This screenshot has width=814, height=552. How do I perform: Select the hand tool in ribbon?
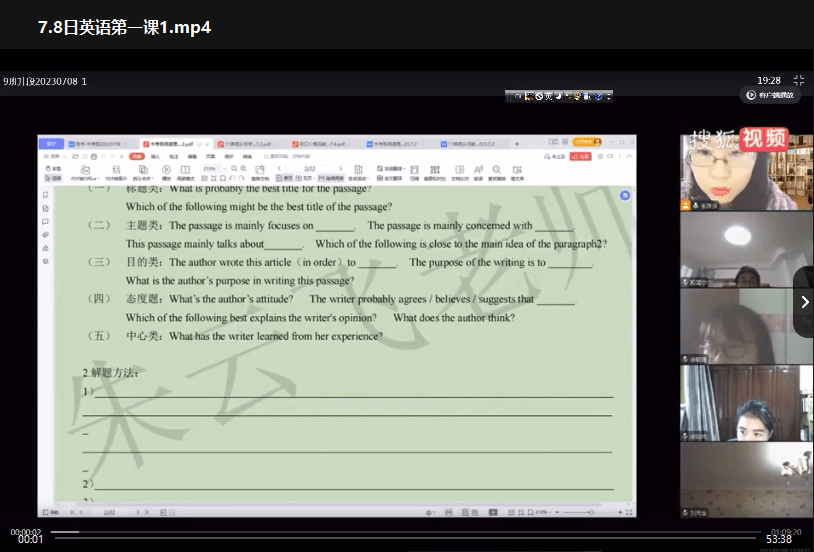(x=53, y=169)
